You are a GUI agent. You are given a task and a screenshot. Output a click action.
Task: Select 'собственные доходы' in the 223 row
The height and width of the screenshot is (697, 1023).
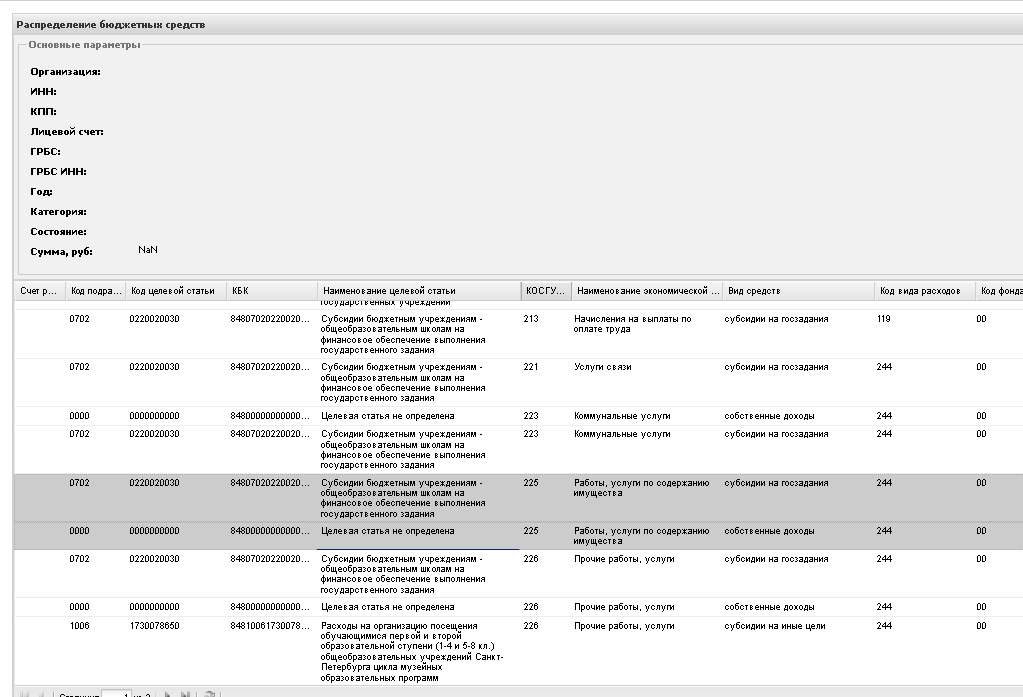(x=769, y=416)
